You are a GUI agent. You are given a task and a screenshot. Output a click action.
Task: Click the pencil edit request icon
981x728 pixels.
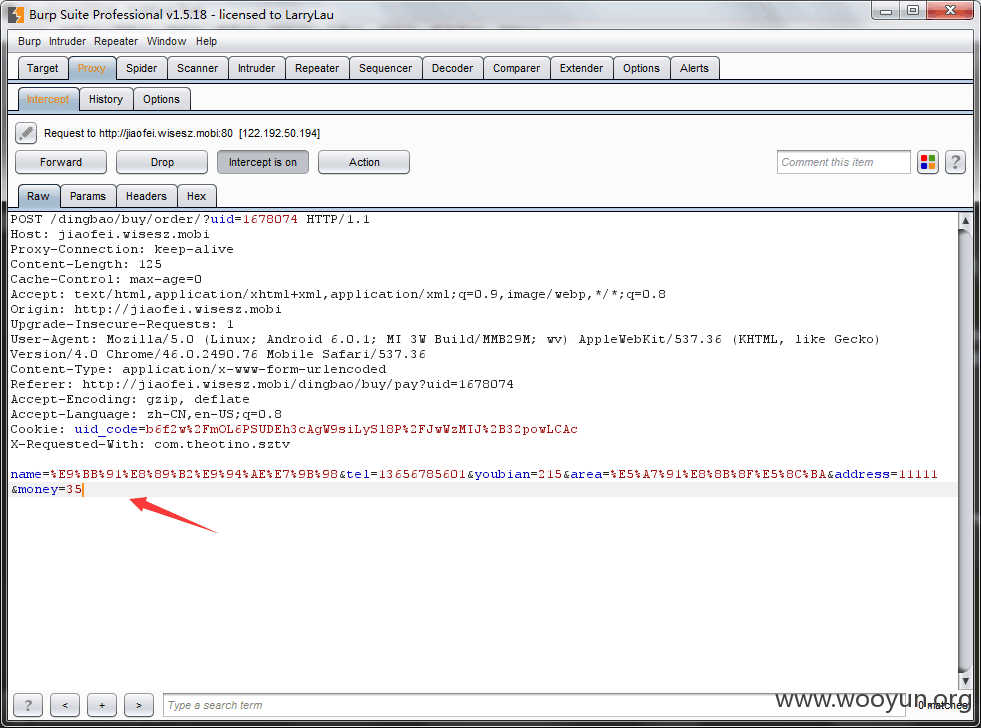click(x=26, y=133)
